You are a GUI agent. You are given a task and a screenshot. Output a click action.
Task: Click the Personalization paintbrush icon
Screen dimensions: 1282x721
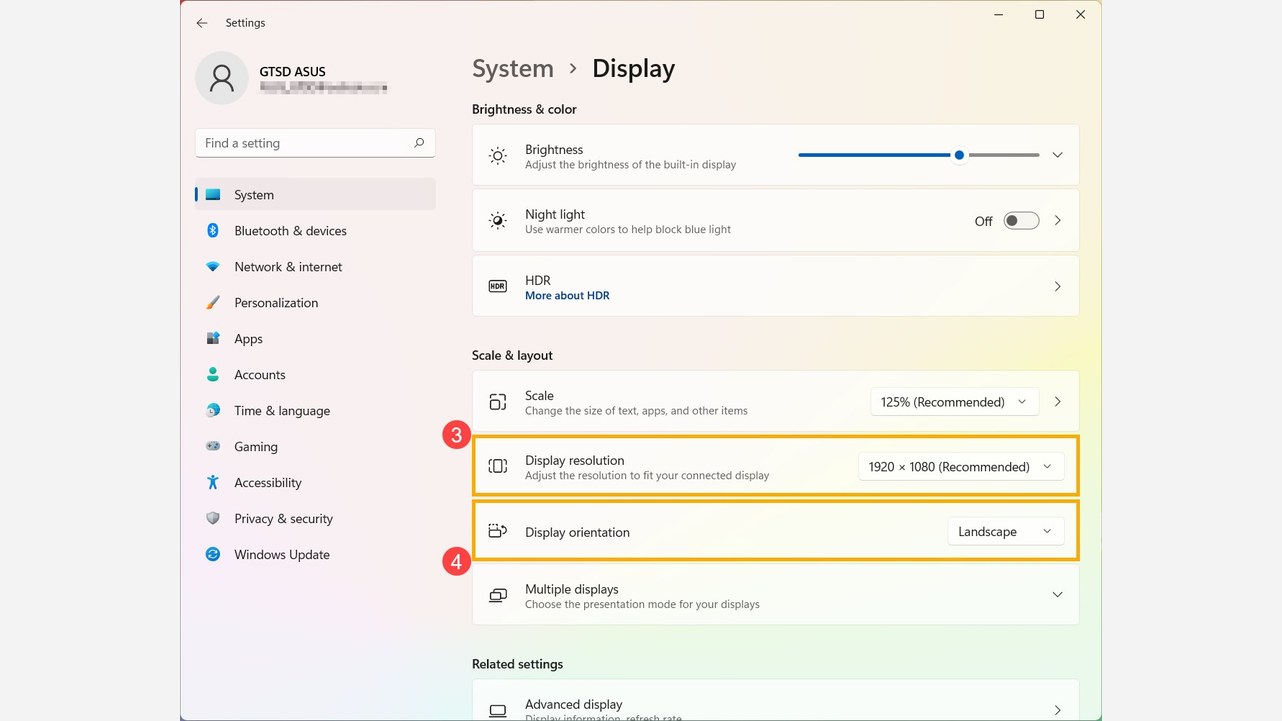(213, 303)
